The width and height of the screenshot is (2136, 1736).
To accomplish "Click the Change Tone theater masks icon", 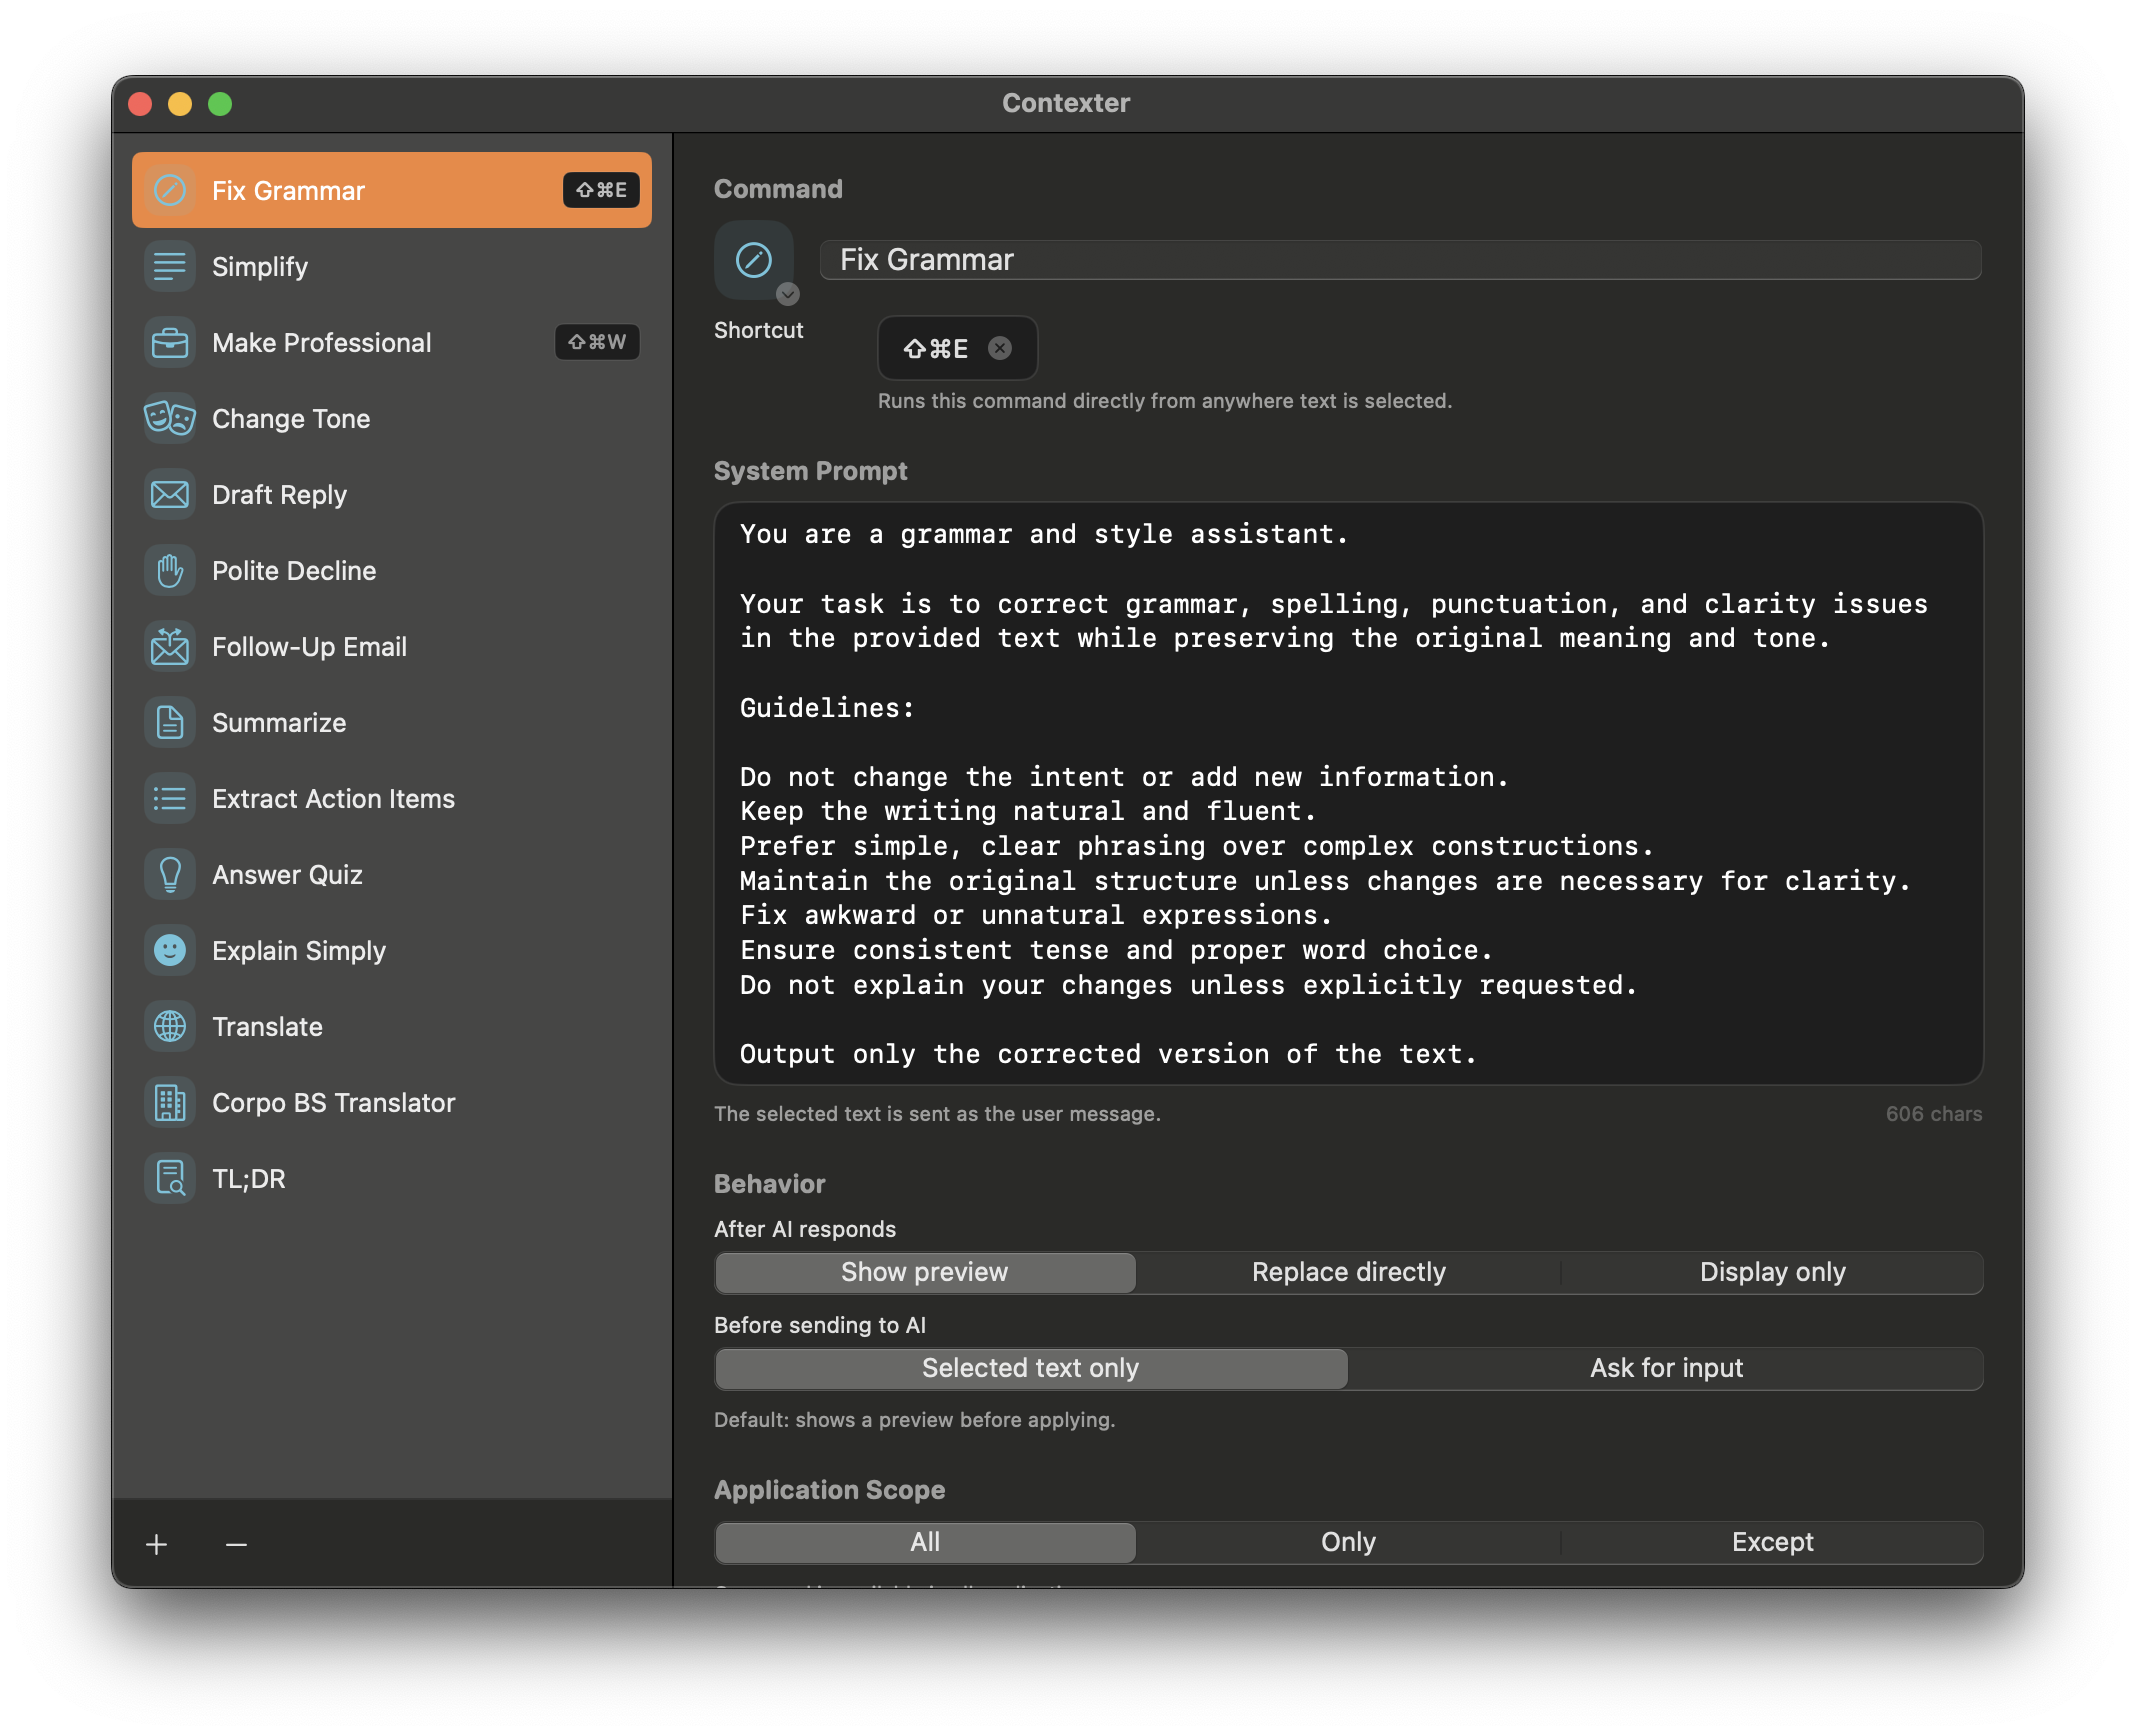I will [170, 418].
